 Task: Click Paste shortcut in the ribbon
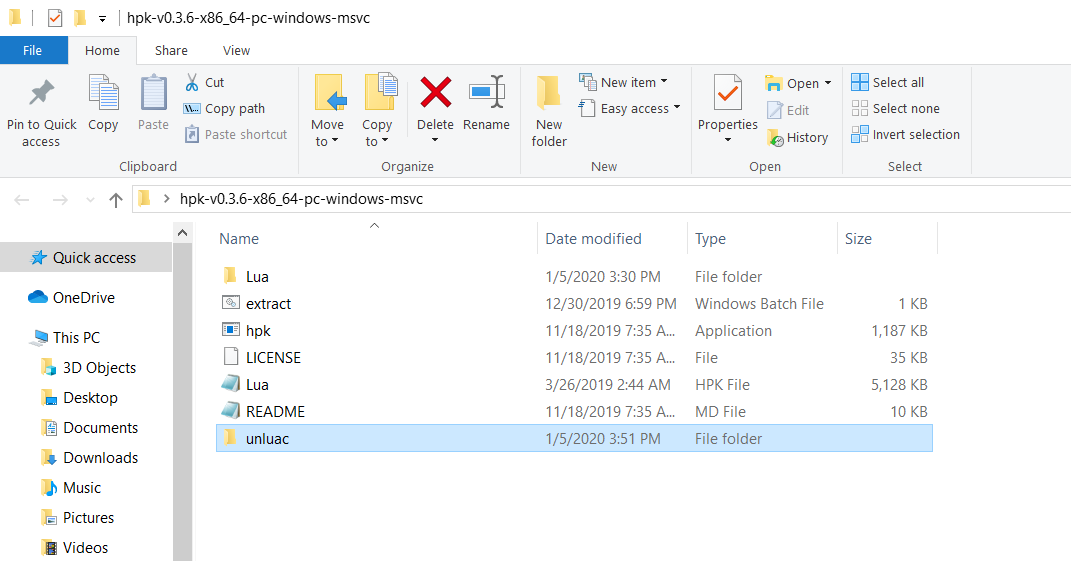[236, 135]
